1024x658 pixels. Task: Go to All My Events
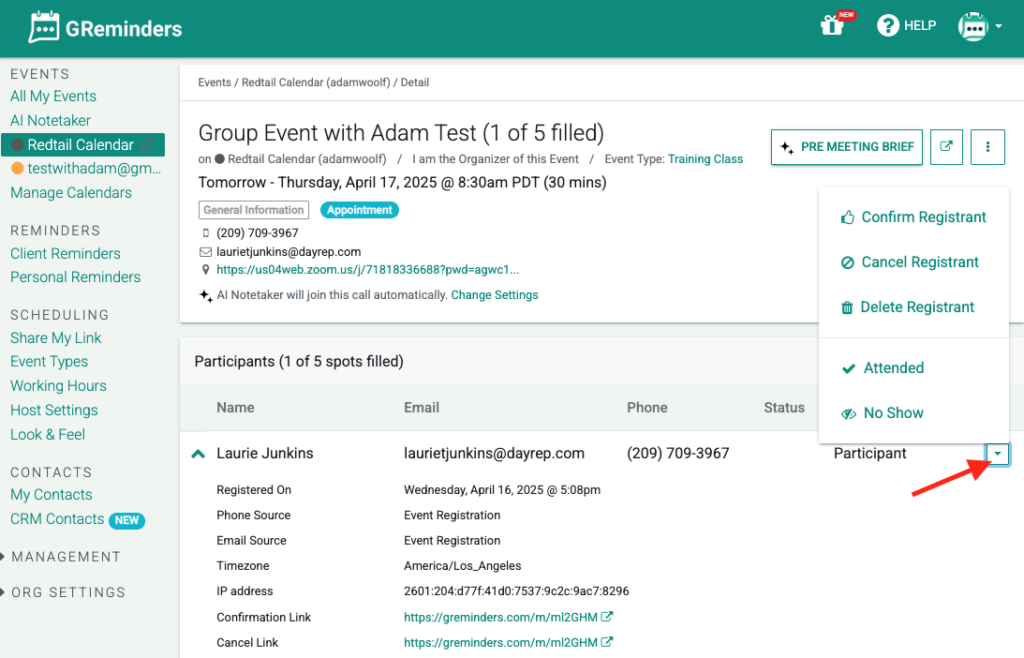(x=54, y=96)
